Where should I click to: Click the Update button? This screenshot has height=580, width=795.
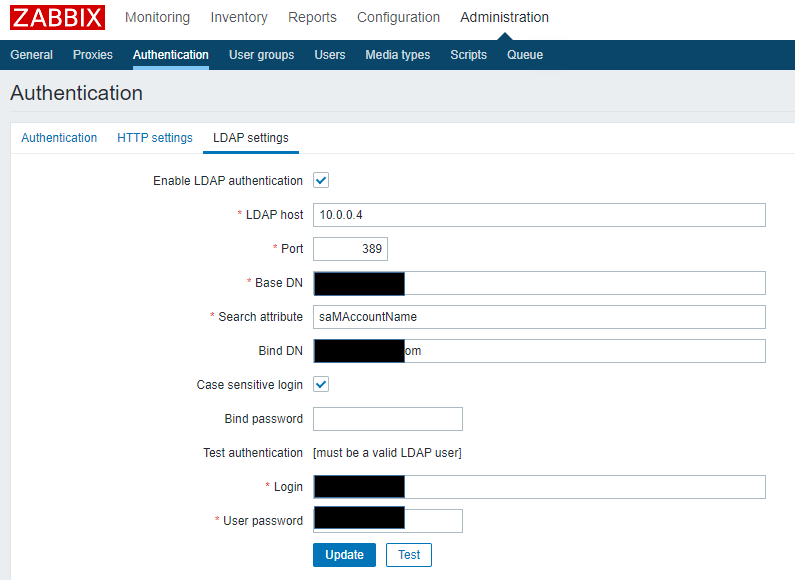344,555
